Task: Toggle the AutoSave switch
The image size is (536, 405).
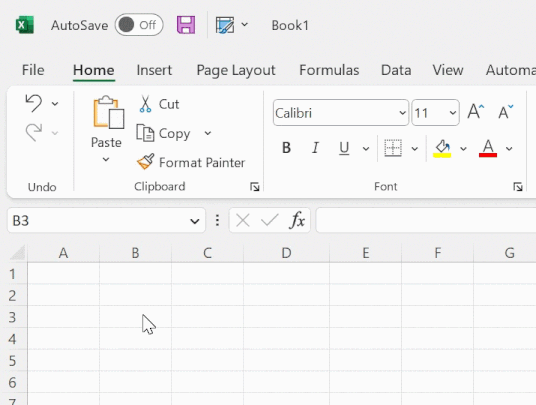Action: tap(139, 25)
